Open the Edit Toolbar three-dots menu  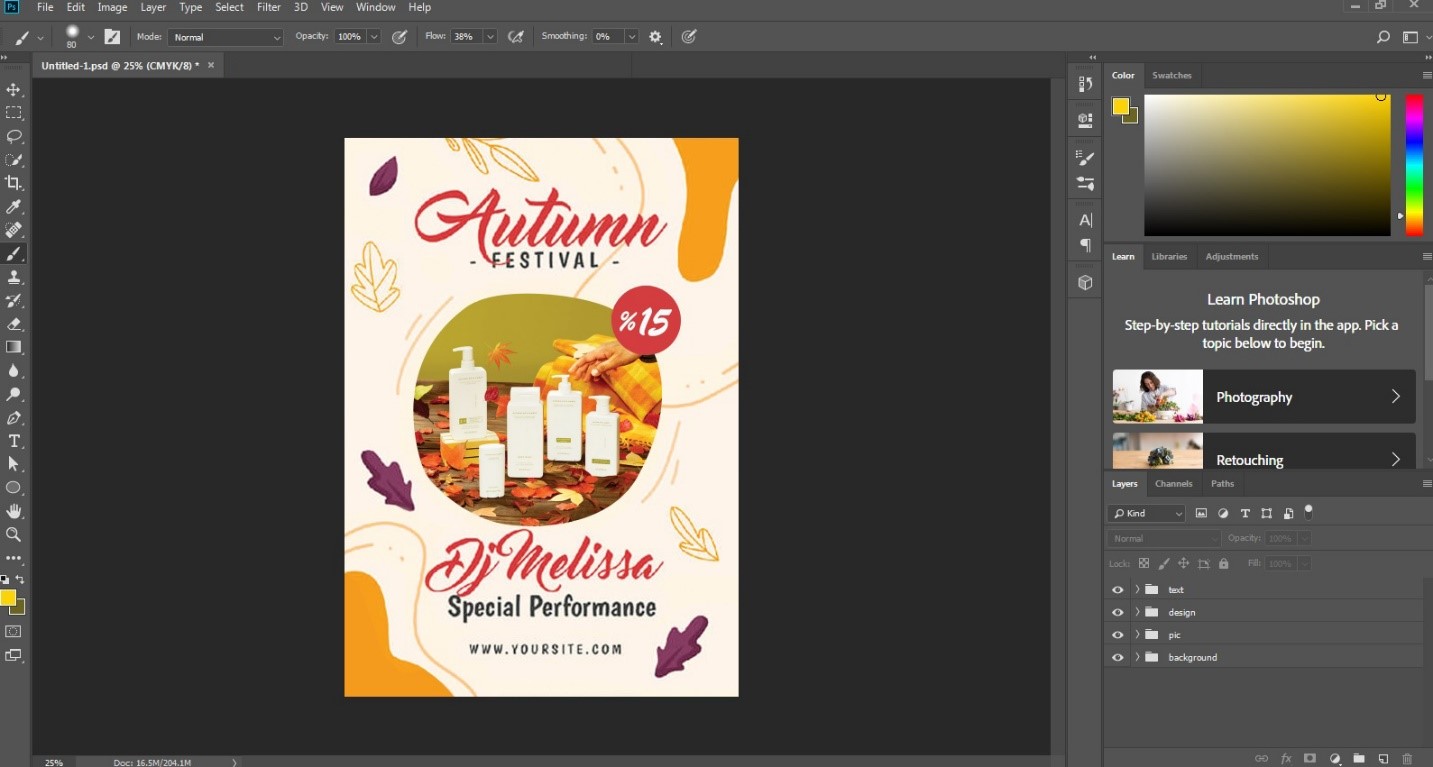point(14,558)
